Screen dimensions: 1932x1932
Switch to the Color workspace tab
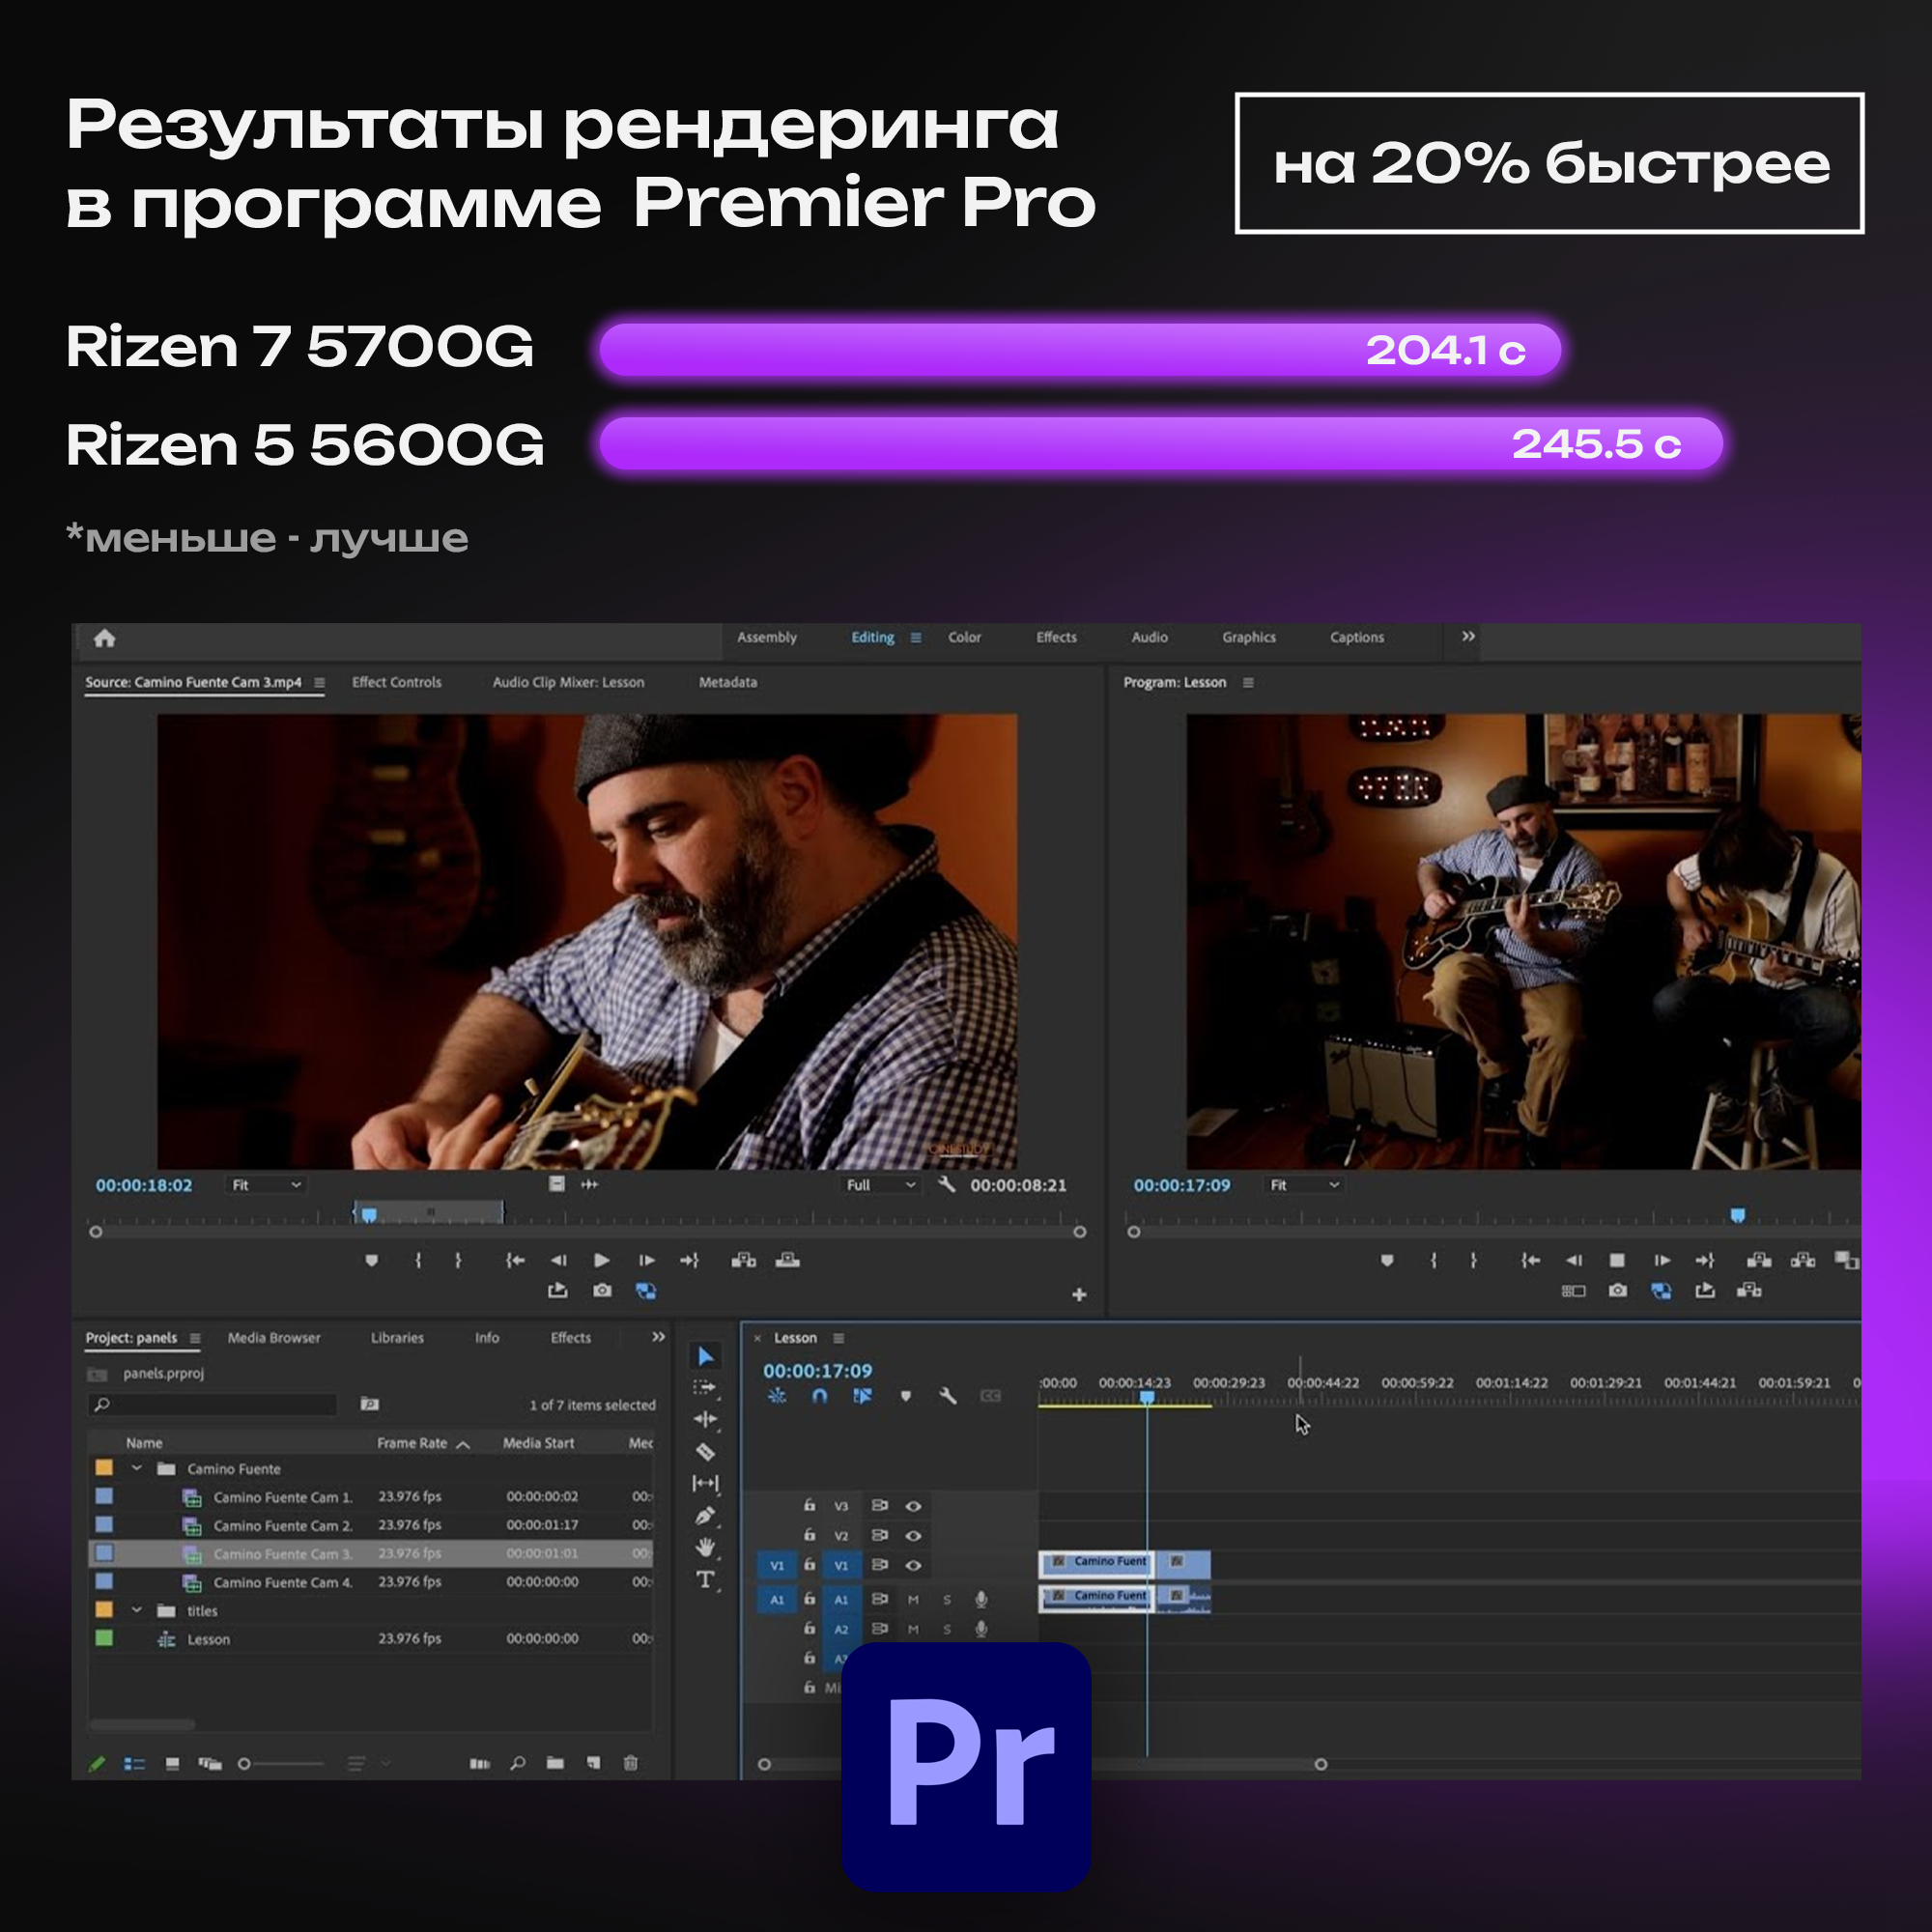point(964,637)
